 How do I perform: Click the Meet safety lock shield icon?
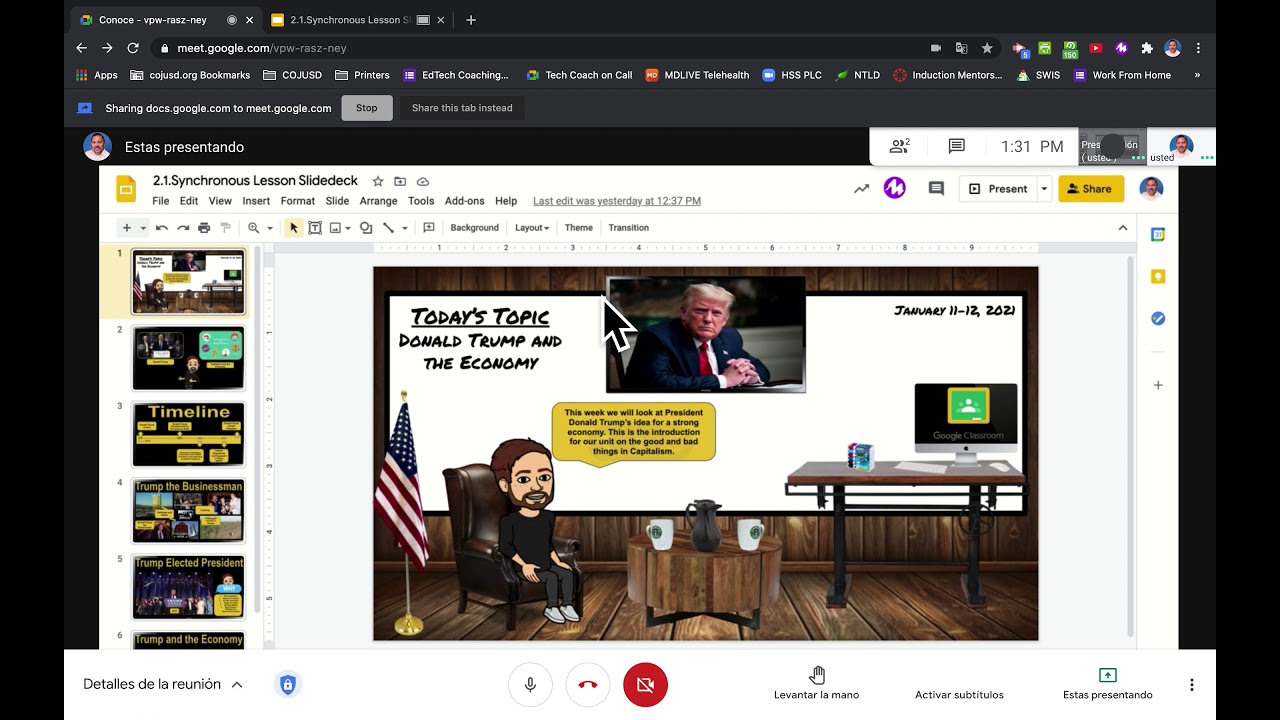(x=288, y=684)
